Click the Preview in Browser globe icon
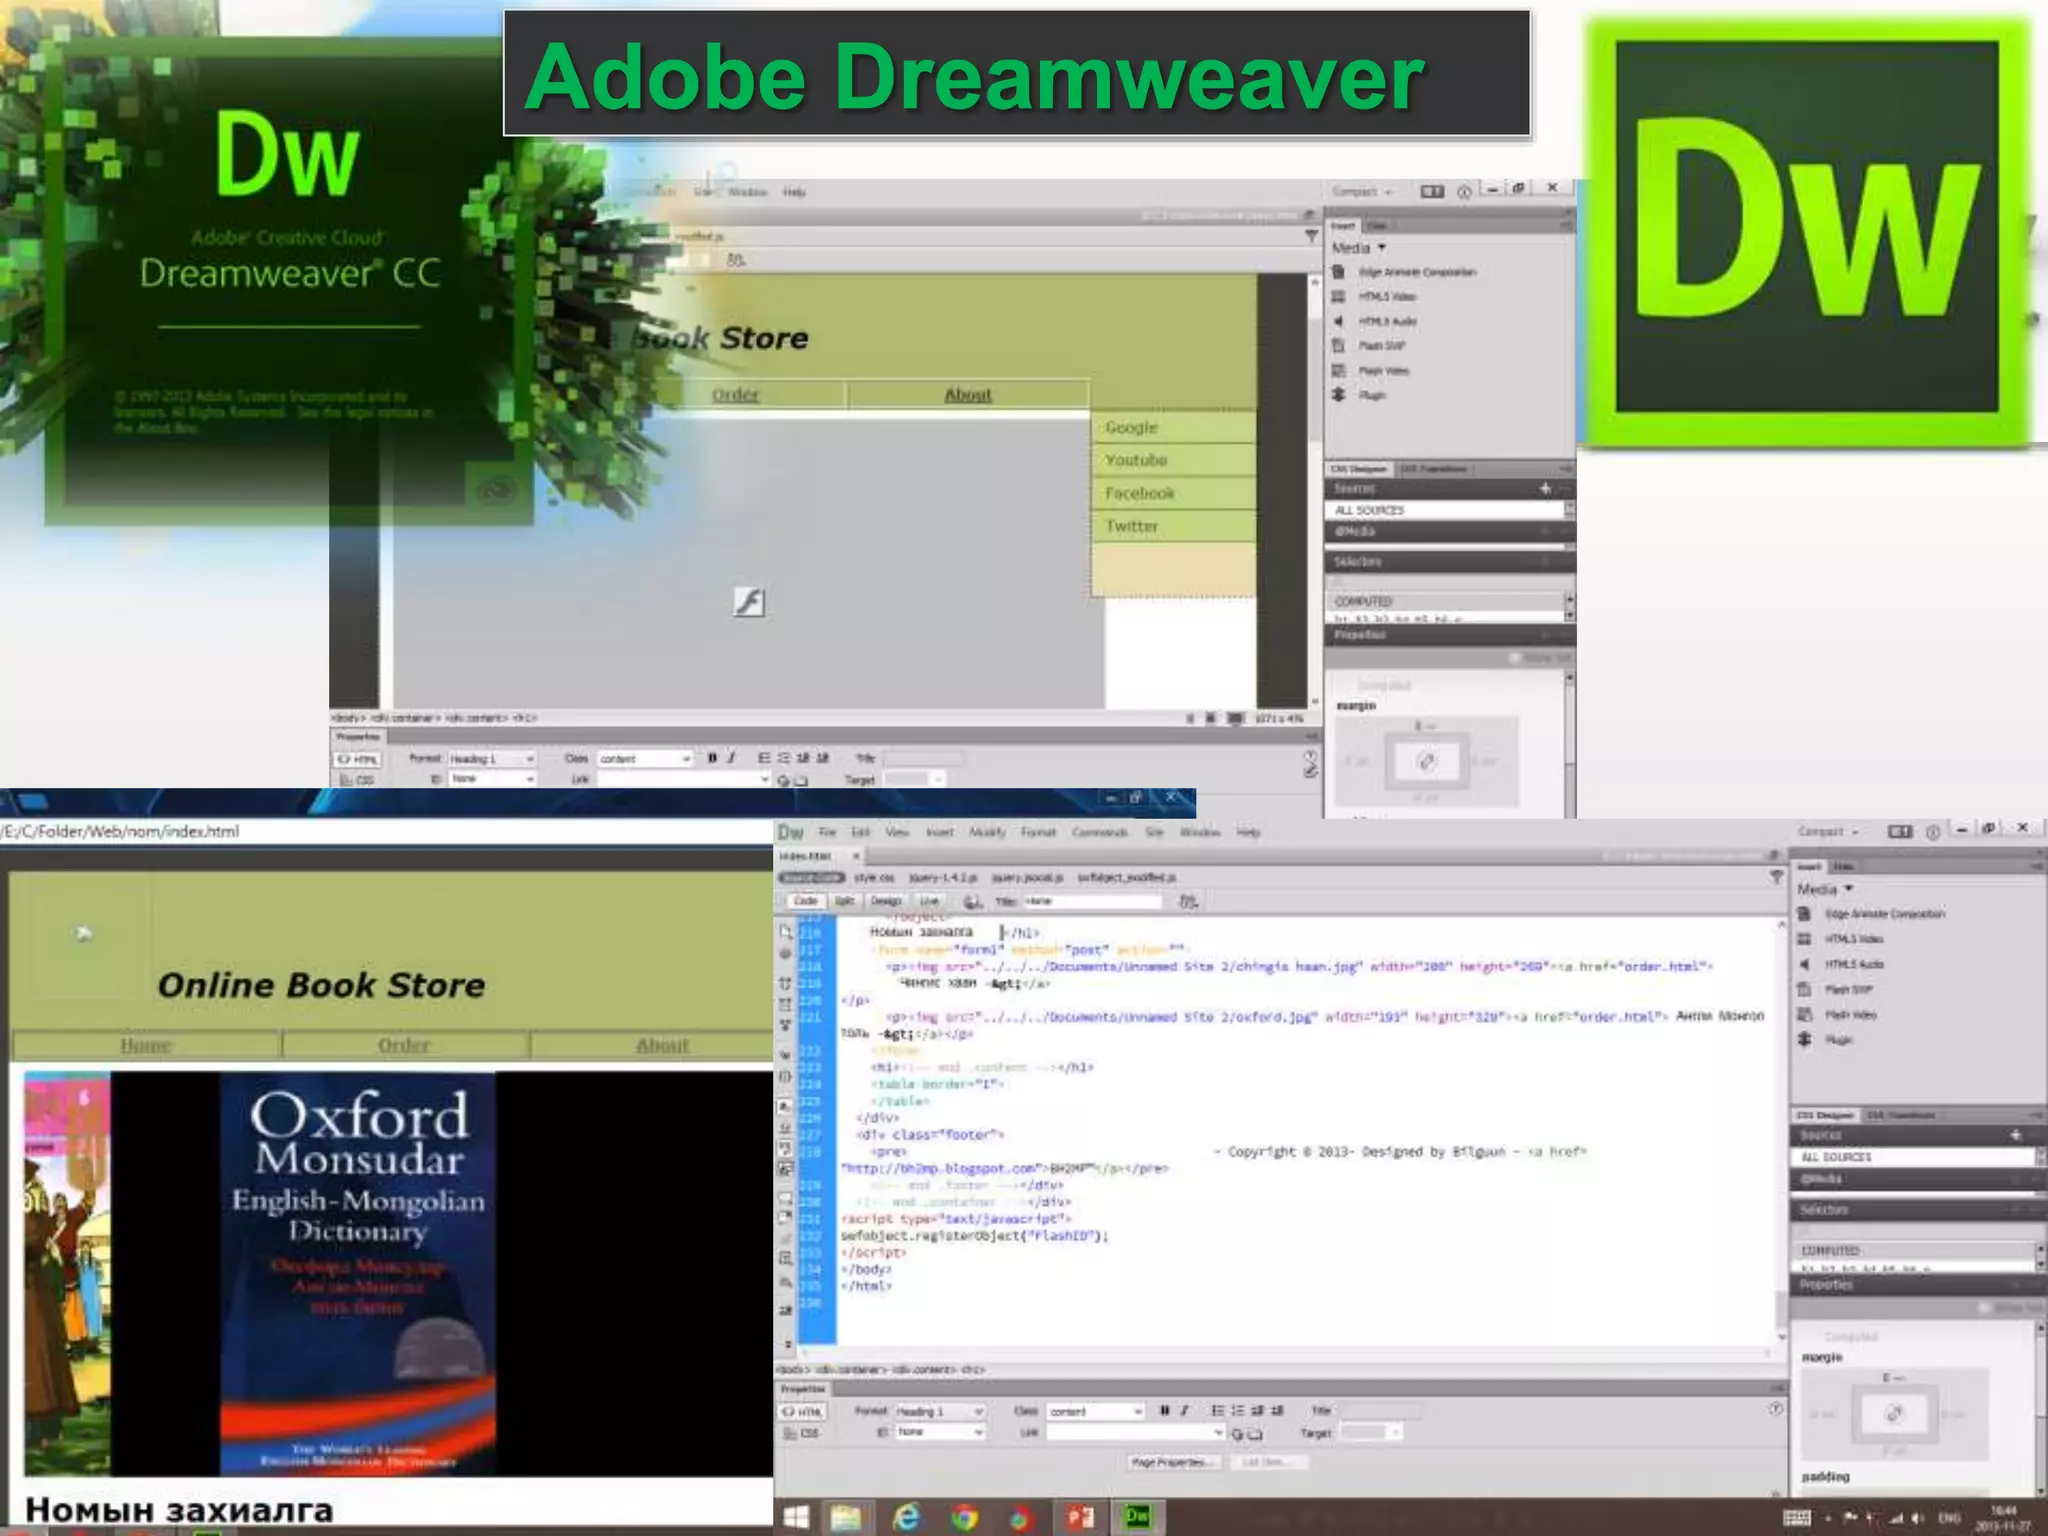 pos(972,901)
